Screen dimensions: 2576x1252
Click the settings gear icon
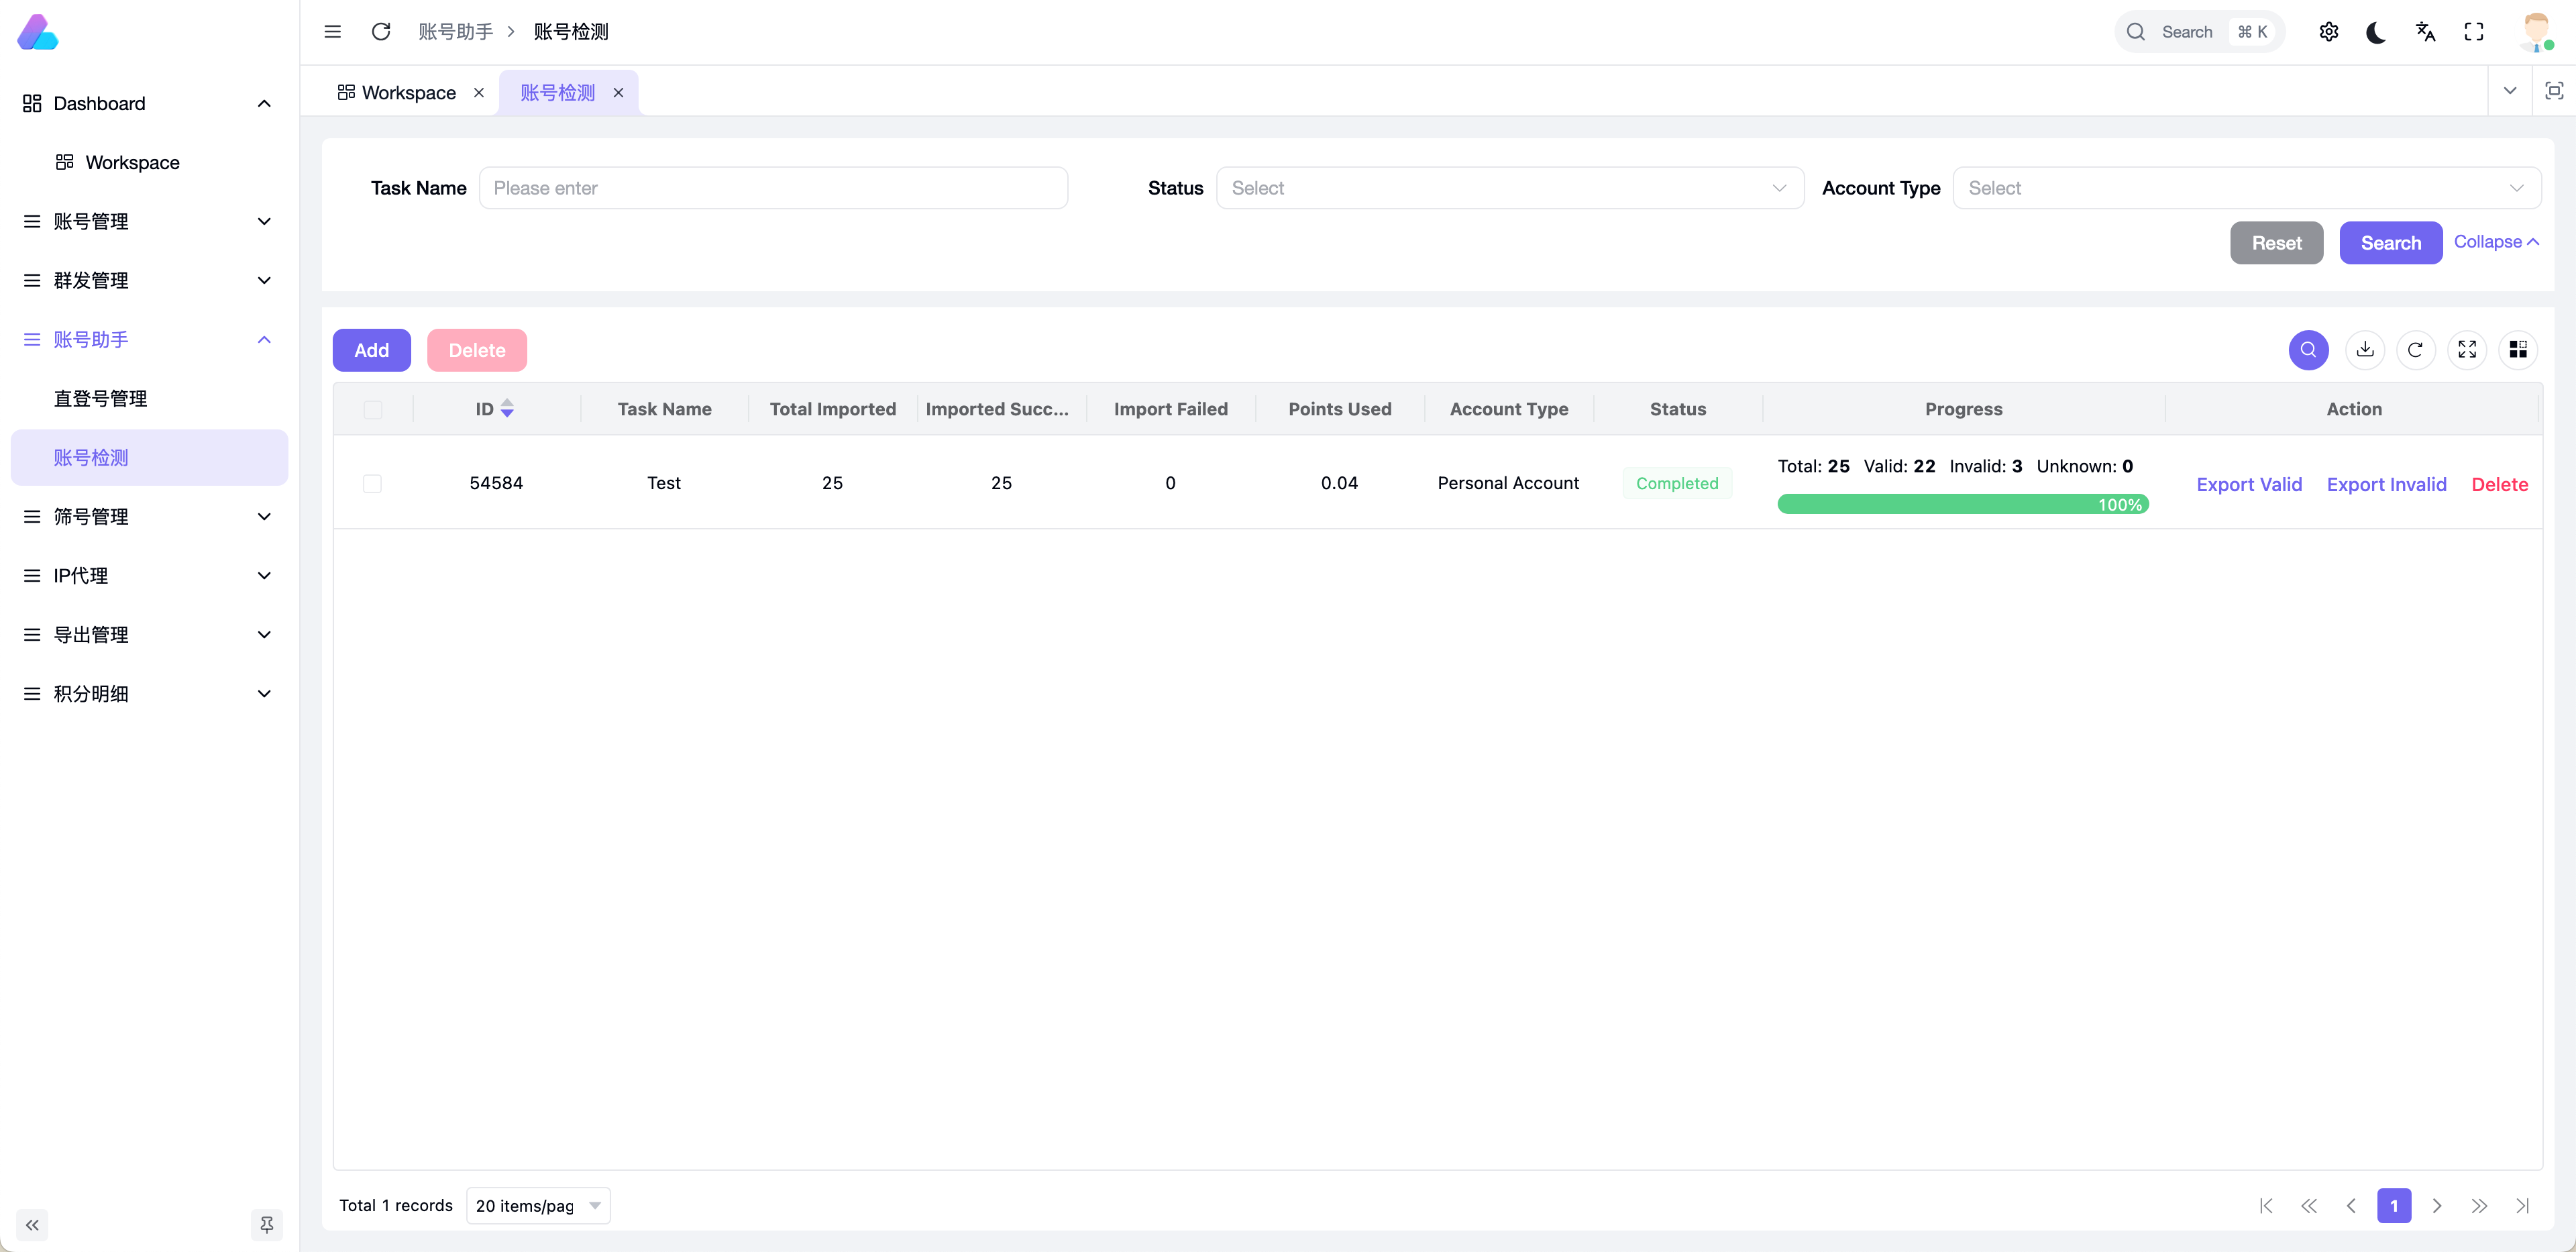2328,32
